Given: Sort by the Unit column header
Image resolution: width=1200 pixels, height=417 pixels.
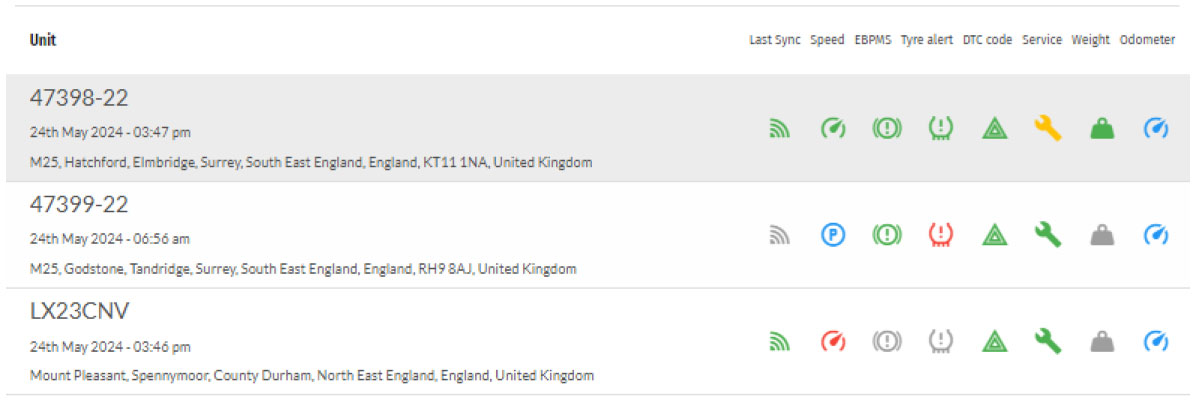Looking at the screenshot, I should point(43,41).
